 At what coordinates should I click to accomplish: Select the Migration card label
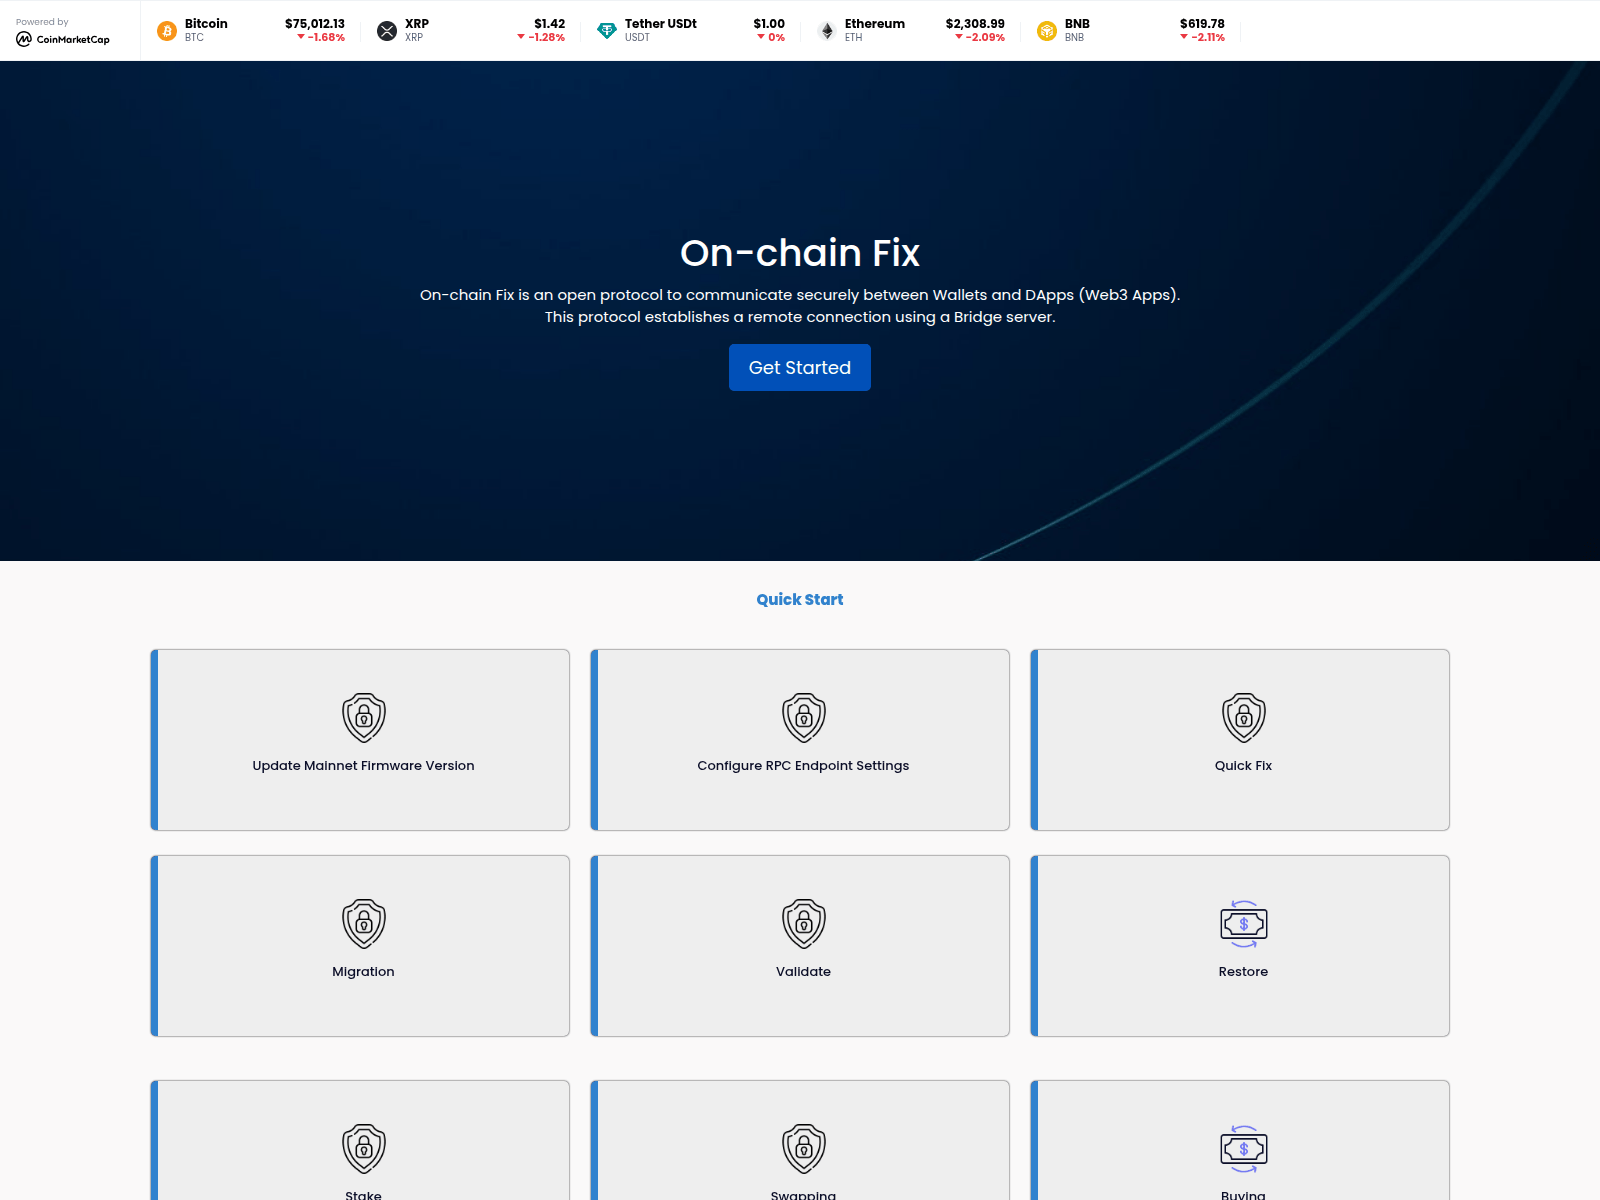click(363, 971)
